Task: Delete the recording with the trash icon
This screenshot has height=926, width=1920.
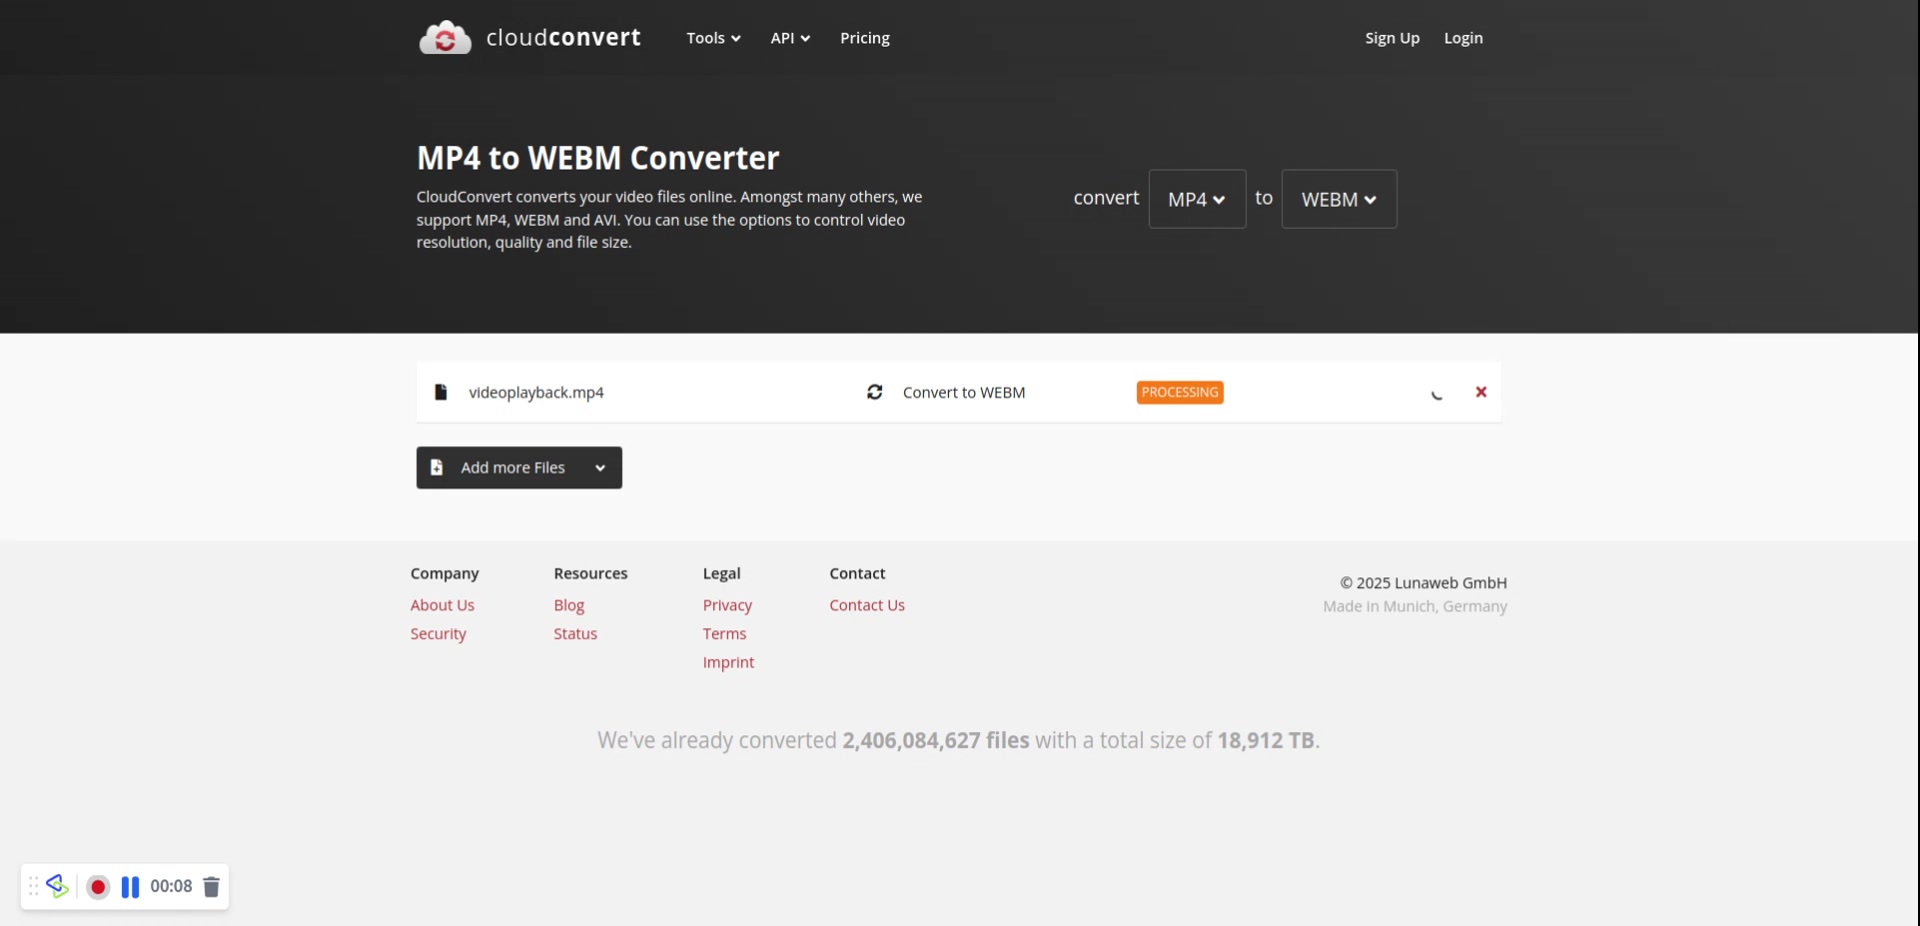Action: point(211,887)
